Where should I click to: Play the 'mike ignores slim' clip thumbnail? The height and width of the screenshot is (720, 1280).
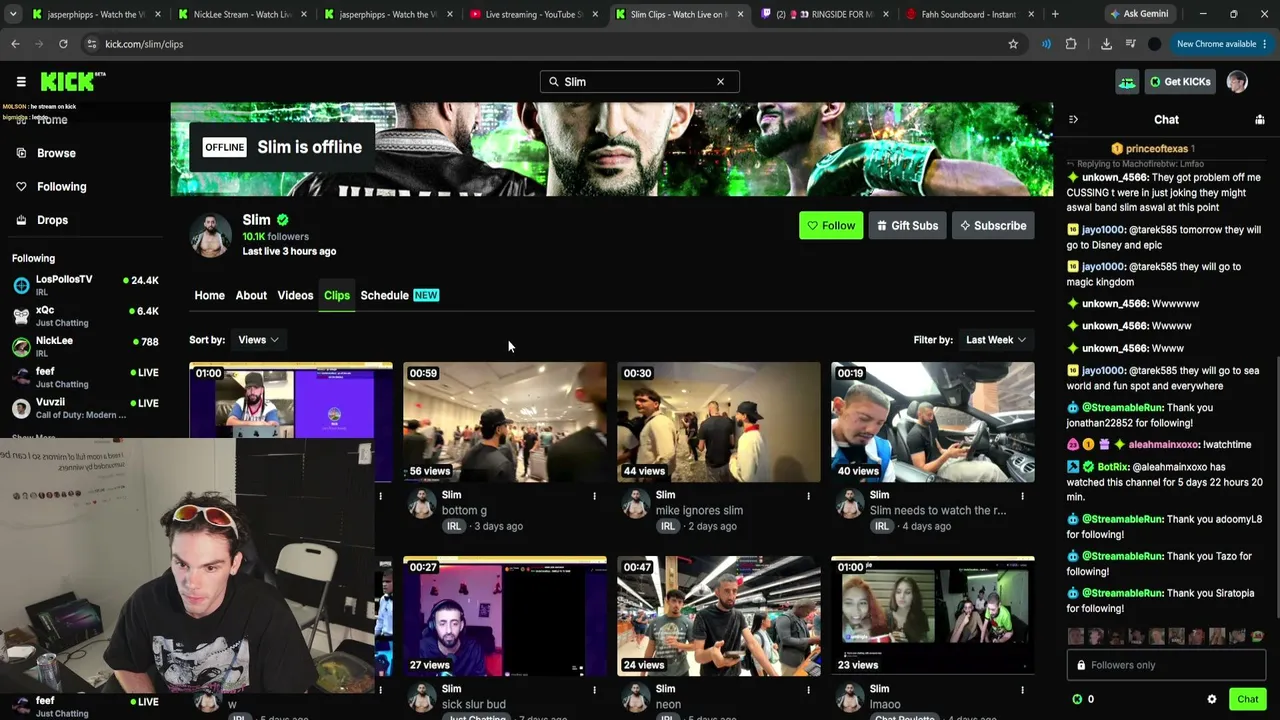pyautogui.click(x=719, y=422)
